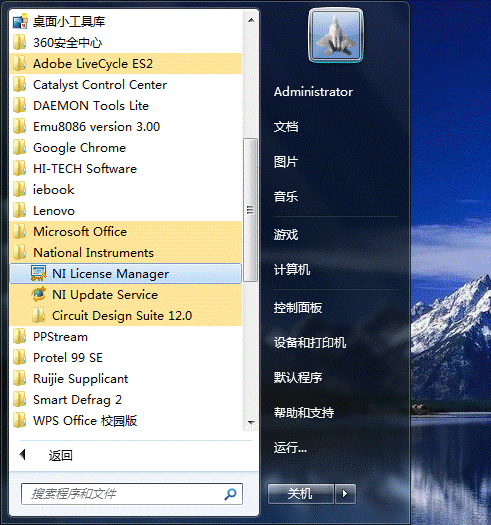
Task: Launch NI Update Service via its icon
Action: coord(39,295)
